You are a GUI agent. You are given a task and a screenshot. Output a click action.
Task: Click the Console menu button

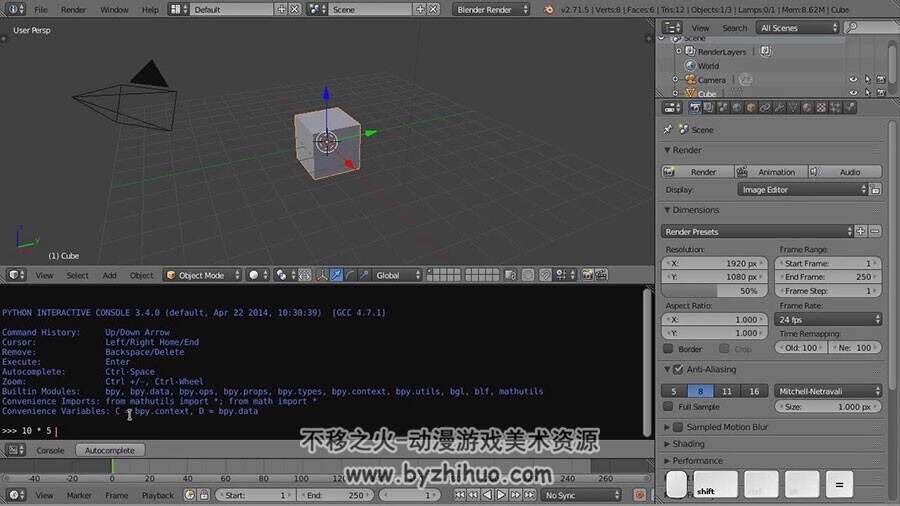click(50, 450)
